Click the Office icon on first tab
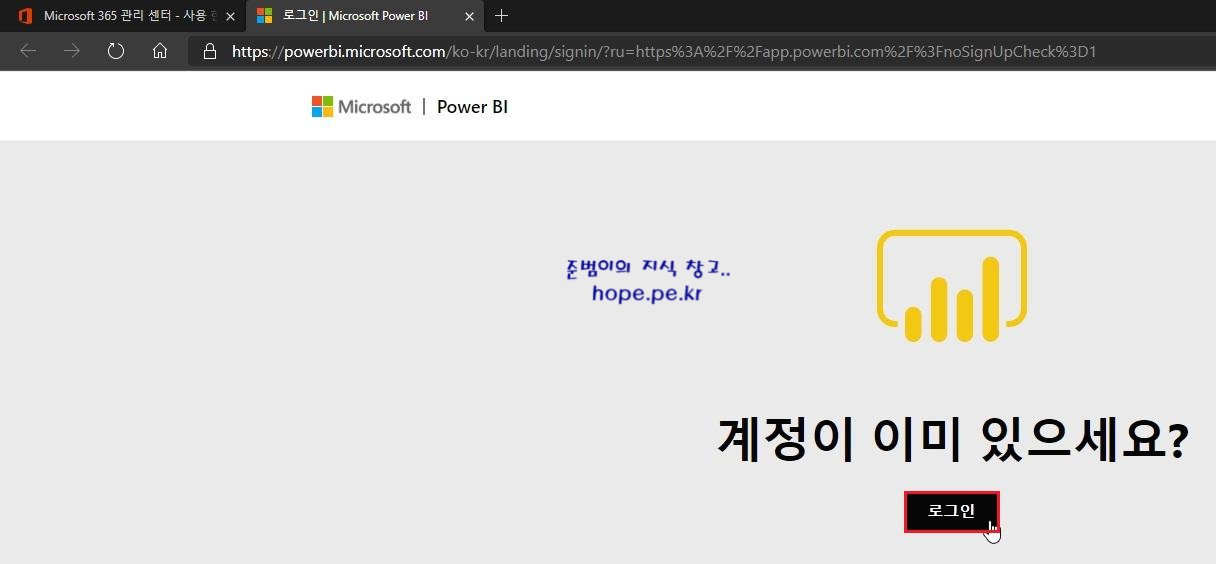 click(x=26, y=16)
